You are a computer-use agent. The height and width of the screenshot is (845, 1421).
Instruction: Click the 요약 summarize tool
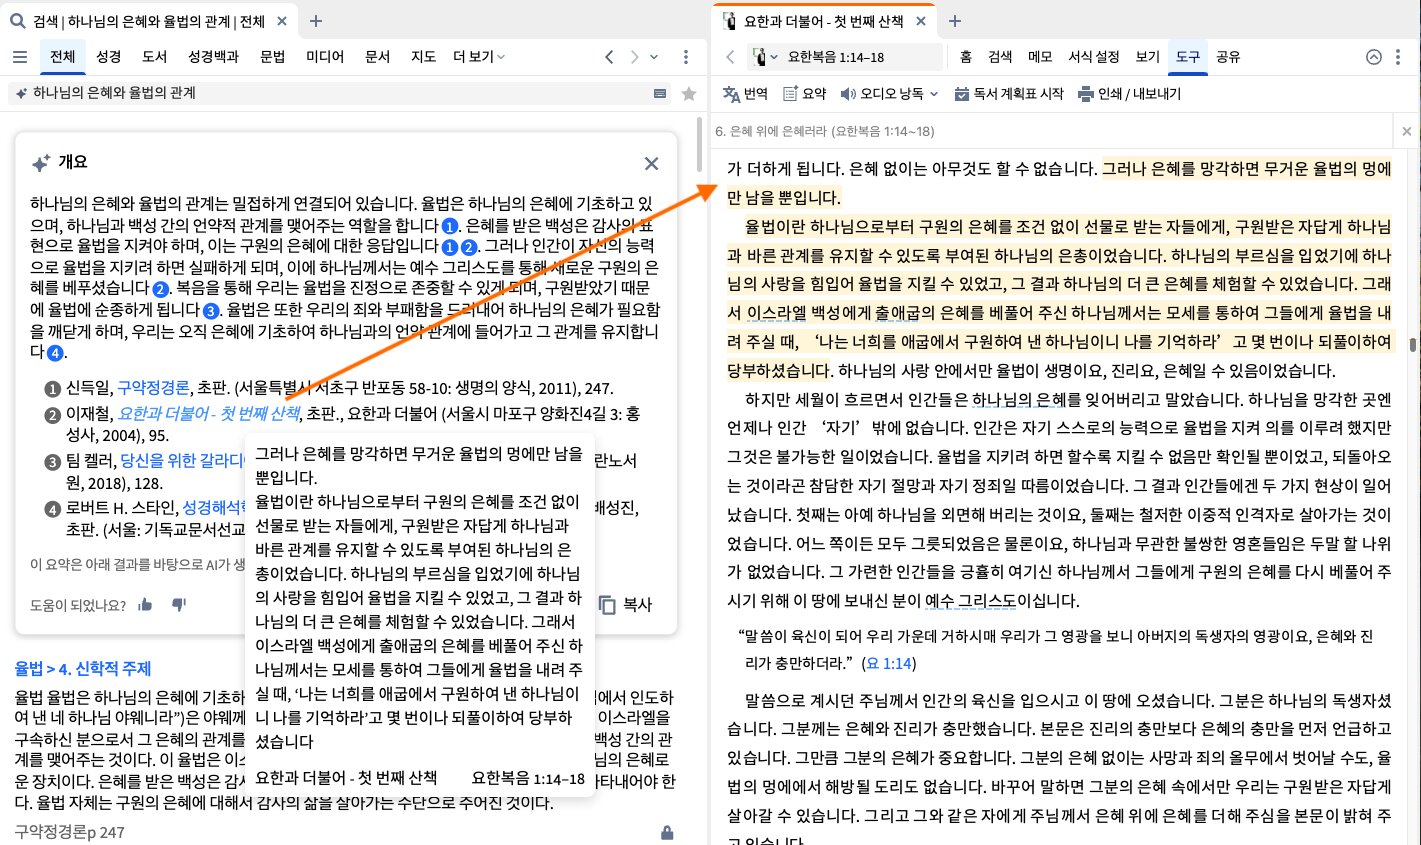point(804,94)
